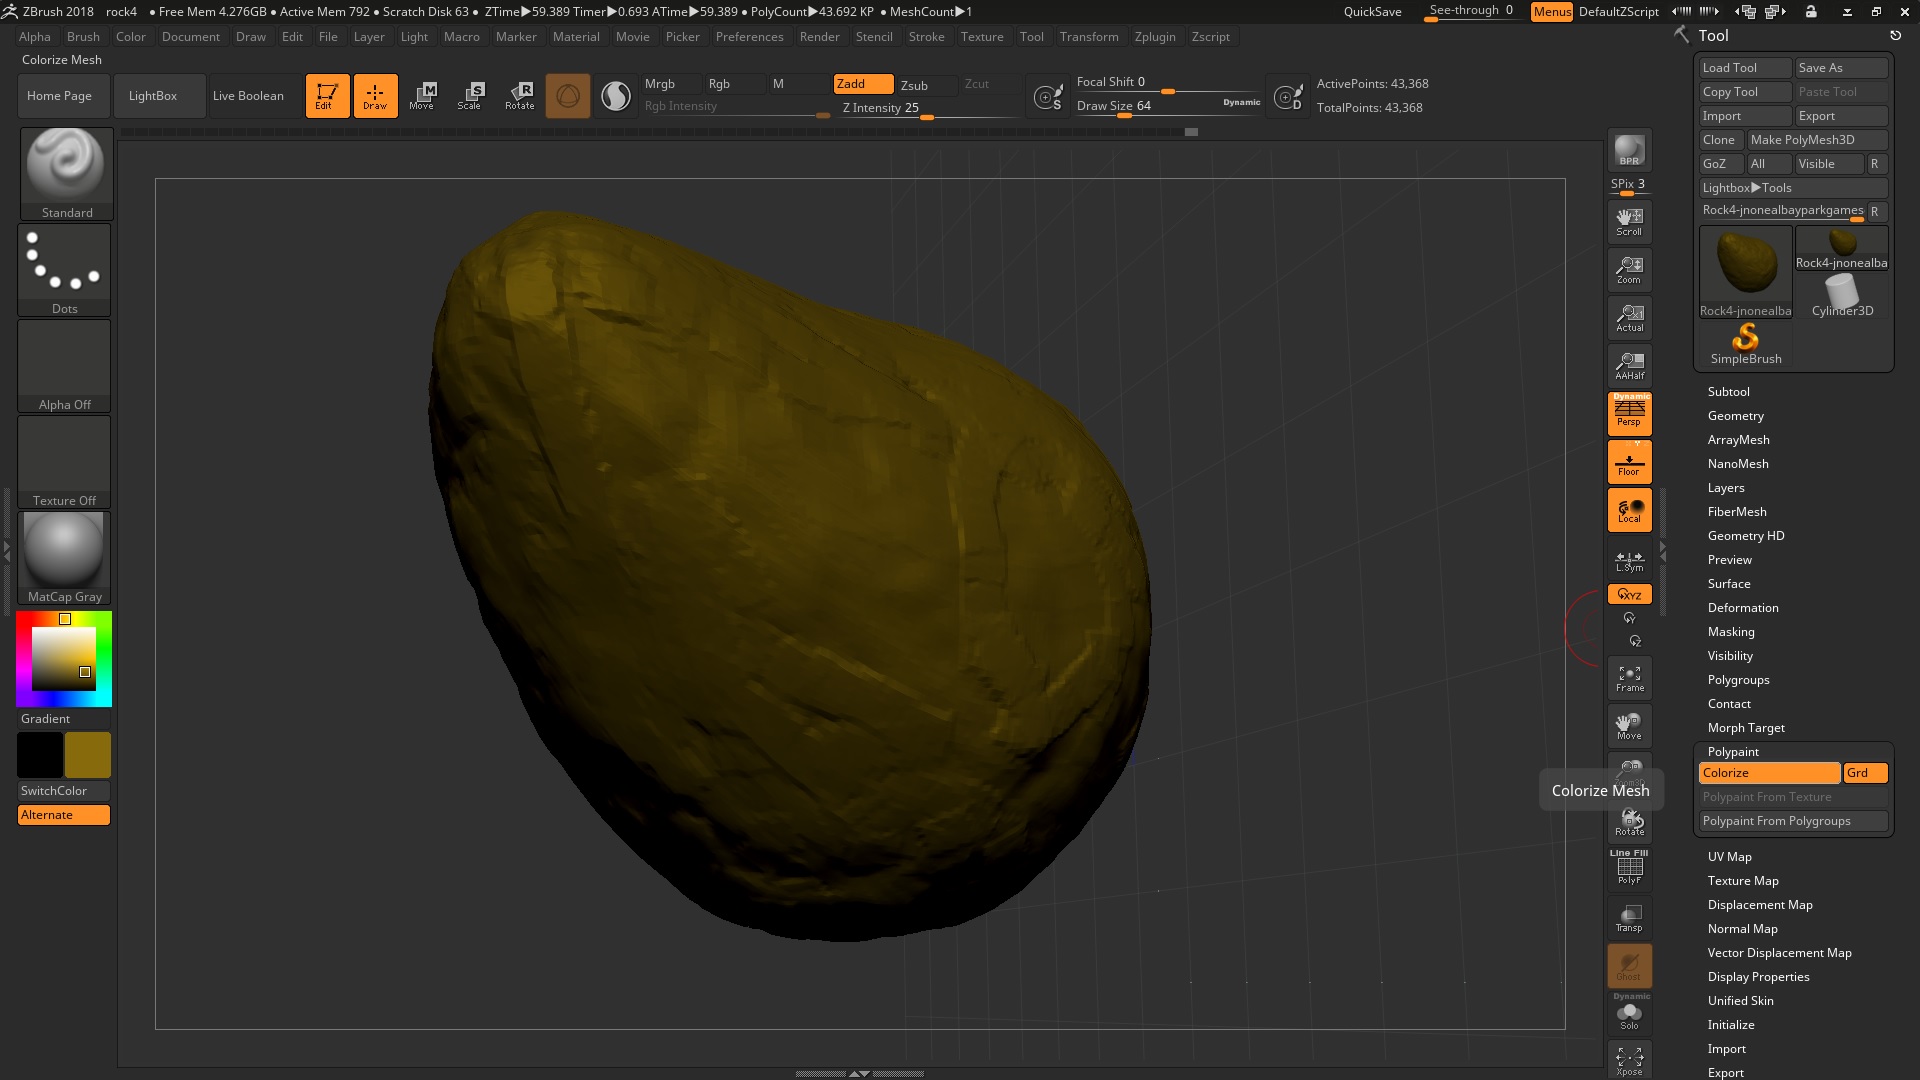The image size is (1920, 1080).
Task: Select the SimpleBrush tool
Action: [x=1745, y=344]
